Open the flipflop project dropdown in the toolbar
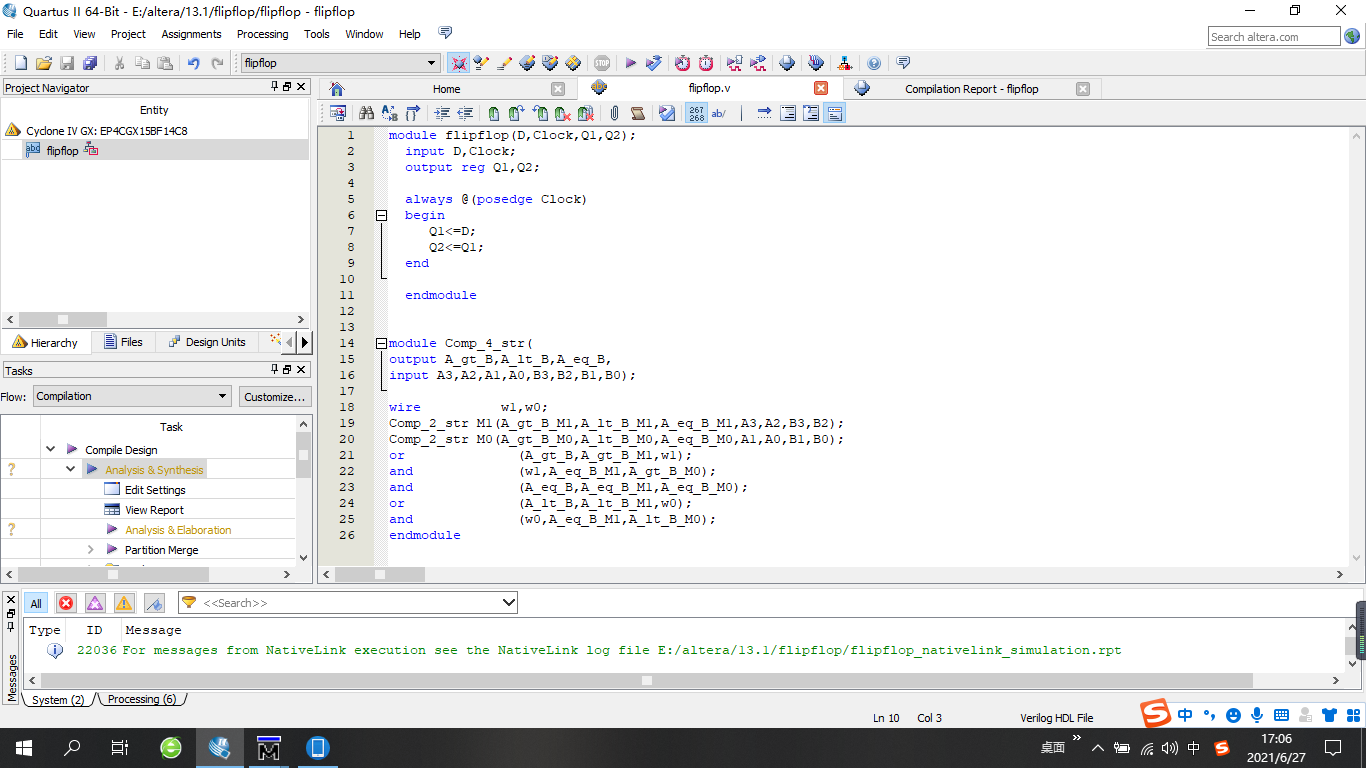 click(432, 63)
